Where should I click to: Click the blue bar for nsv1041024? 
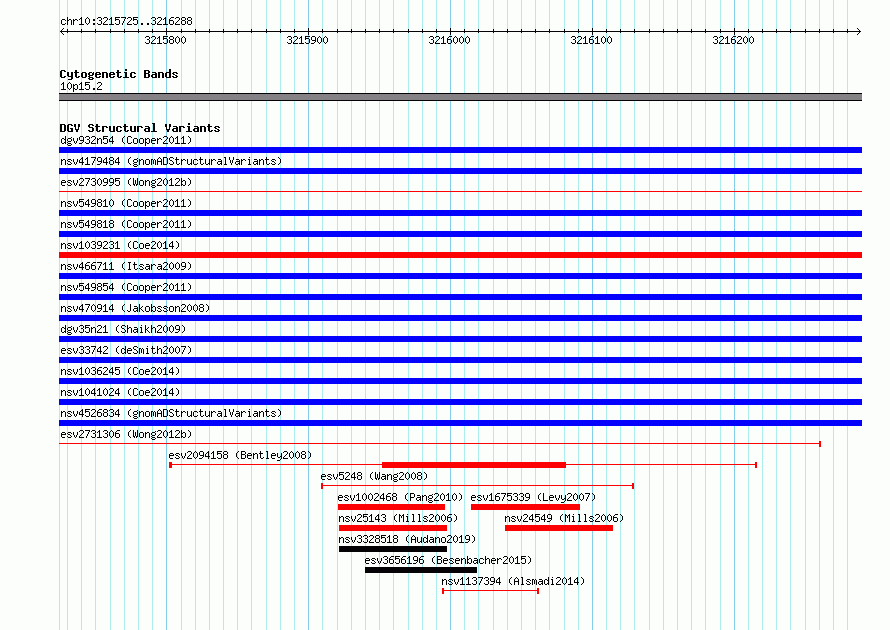coord(460,402)
